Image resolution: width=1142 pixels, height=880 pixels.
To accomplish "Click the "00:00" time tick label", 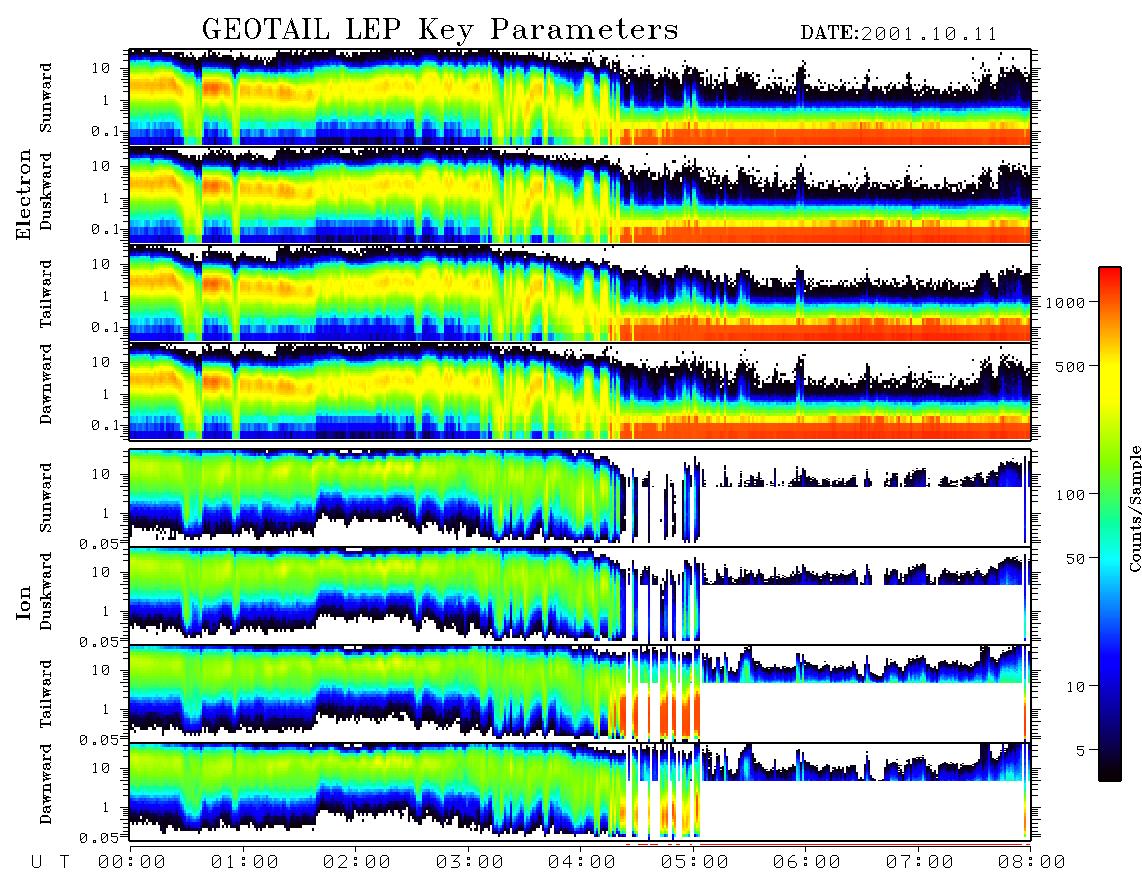I will point(132,863).
